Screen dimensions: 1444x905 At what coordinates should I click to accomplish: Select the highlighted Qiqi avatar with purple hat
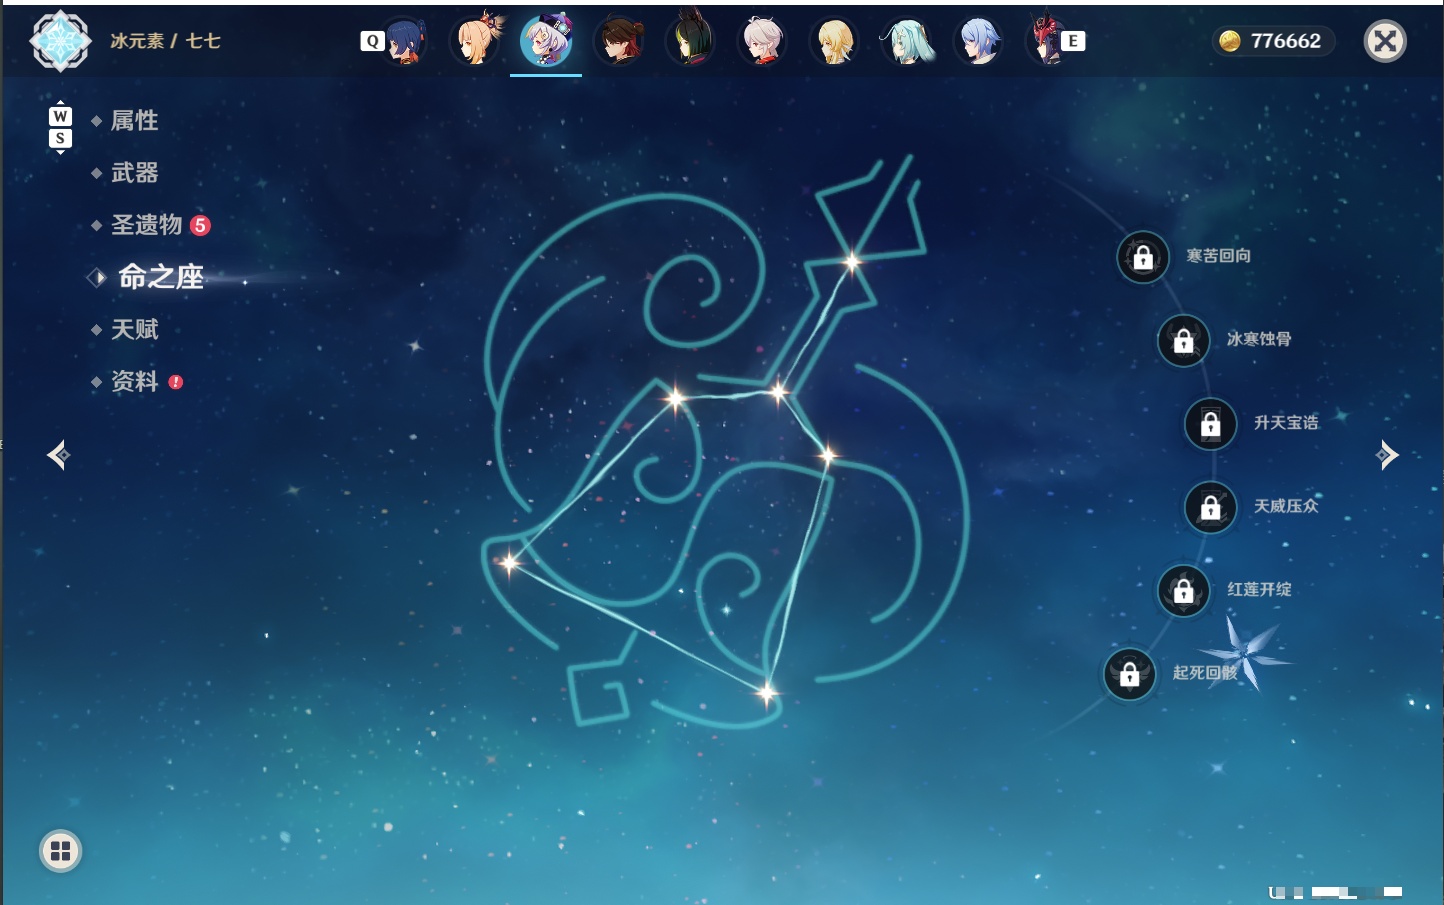click(546, 40)
